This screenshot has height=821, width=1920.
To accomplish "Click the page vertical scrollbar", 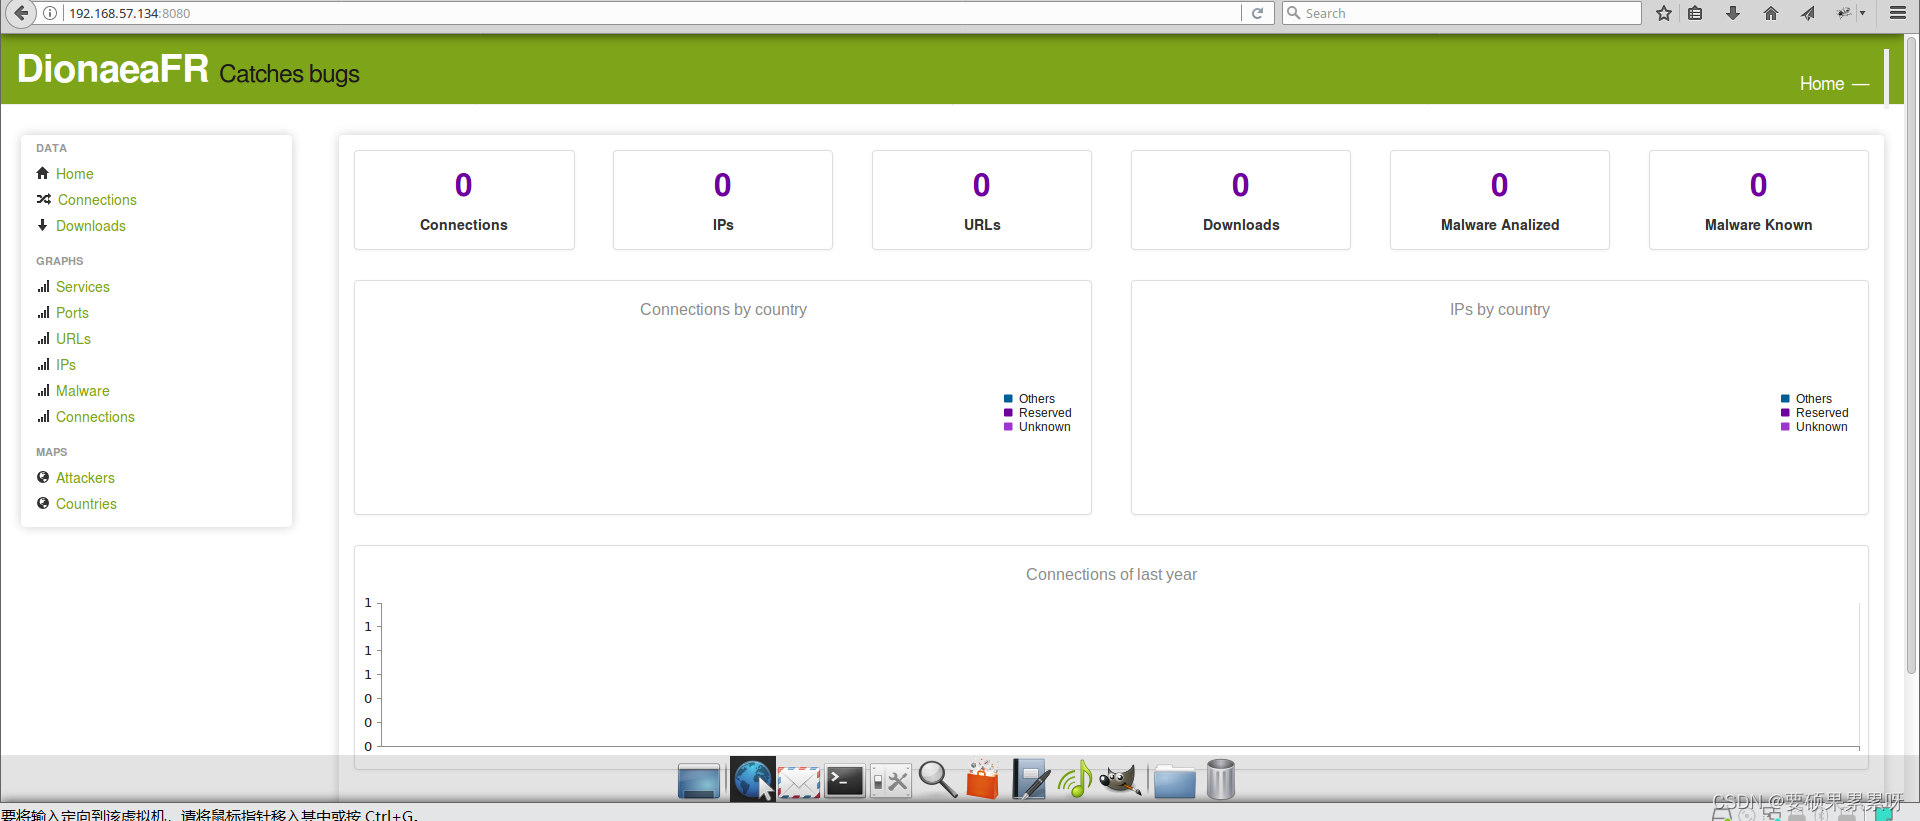I will point(1912,355).
